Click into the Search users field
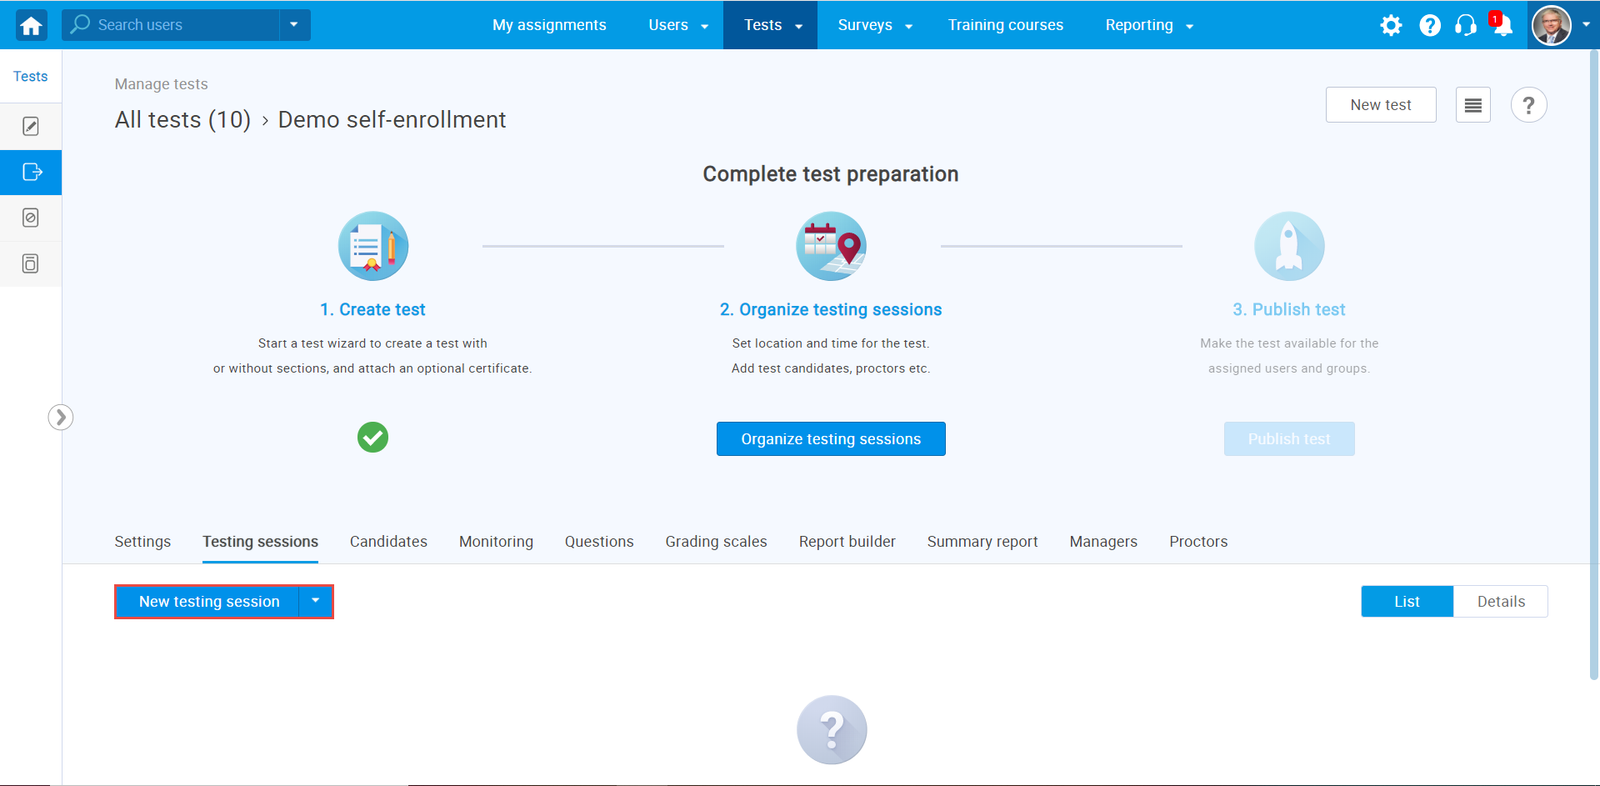Screen dimensions: 1600x786 pyautogui.click(x=180, y=25)
